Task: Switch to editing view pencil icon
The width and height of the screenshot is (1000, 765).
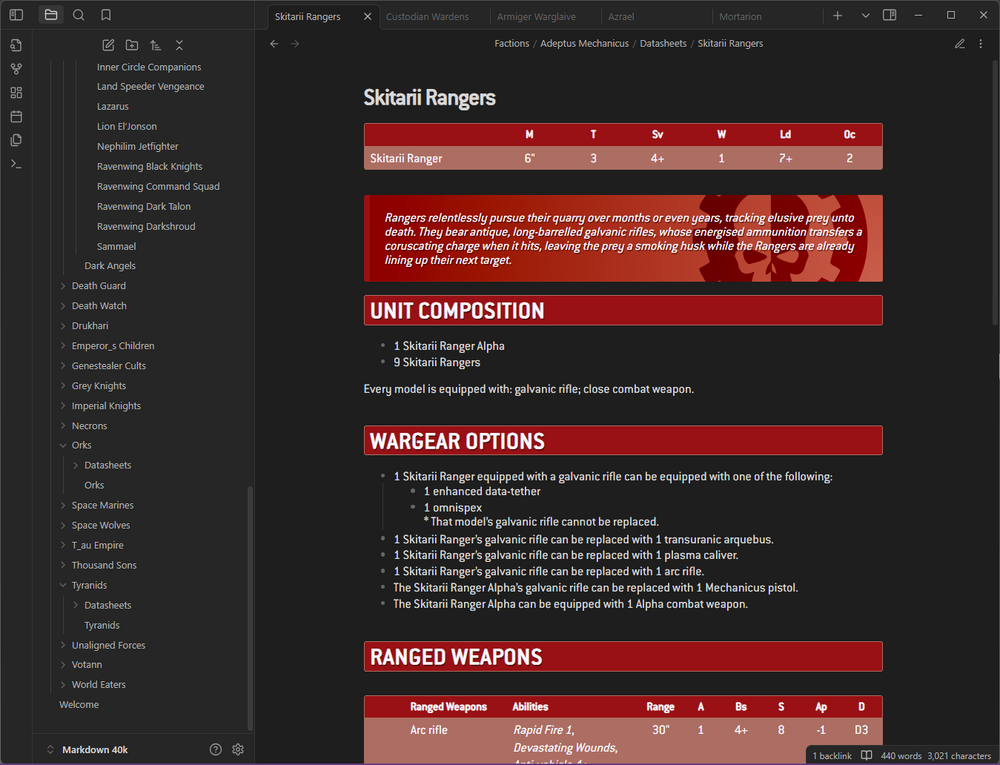Action: click(960, 43)
